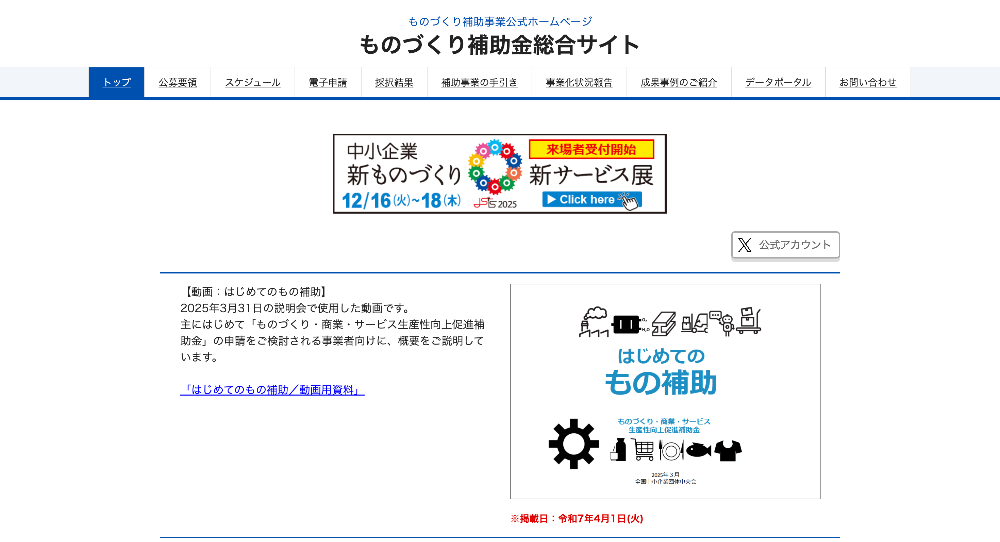Click the ものづくり補助金総合サイト site title

(499, 45)
